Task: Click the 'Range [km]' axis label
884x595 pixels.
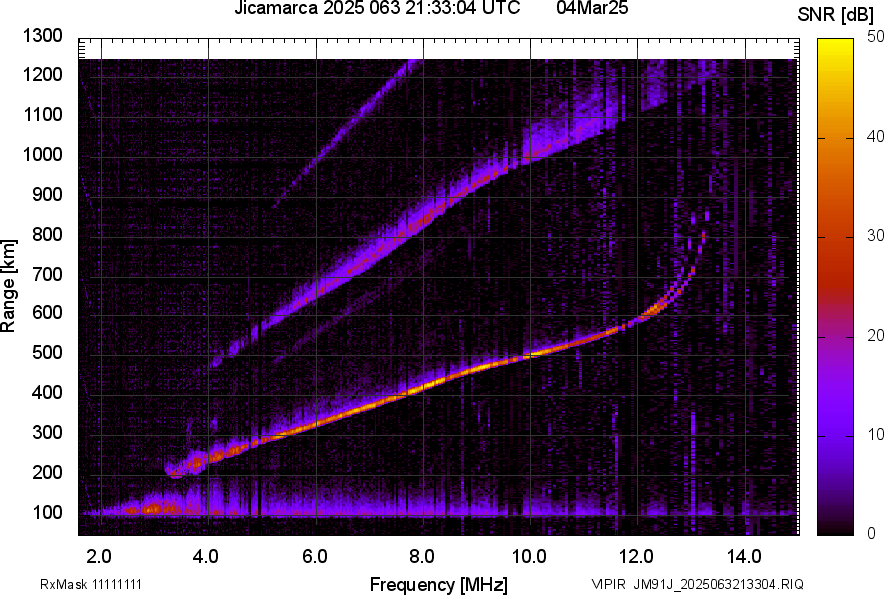Action: [8, 286]
